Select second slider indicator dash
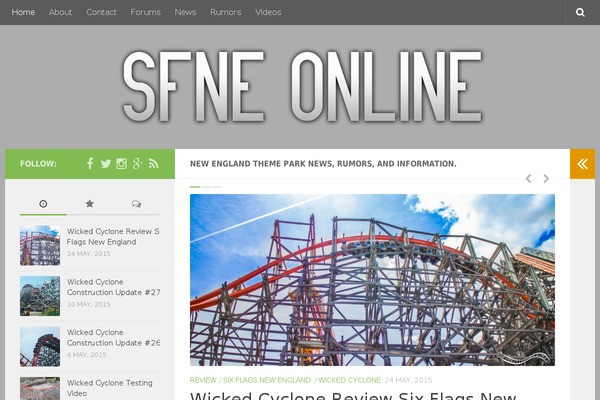 pos(206,187)
